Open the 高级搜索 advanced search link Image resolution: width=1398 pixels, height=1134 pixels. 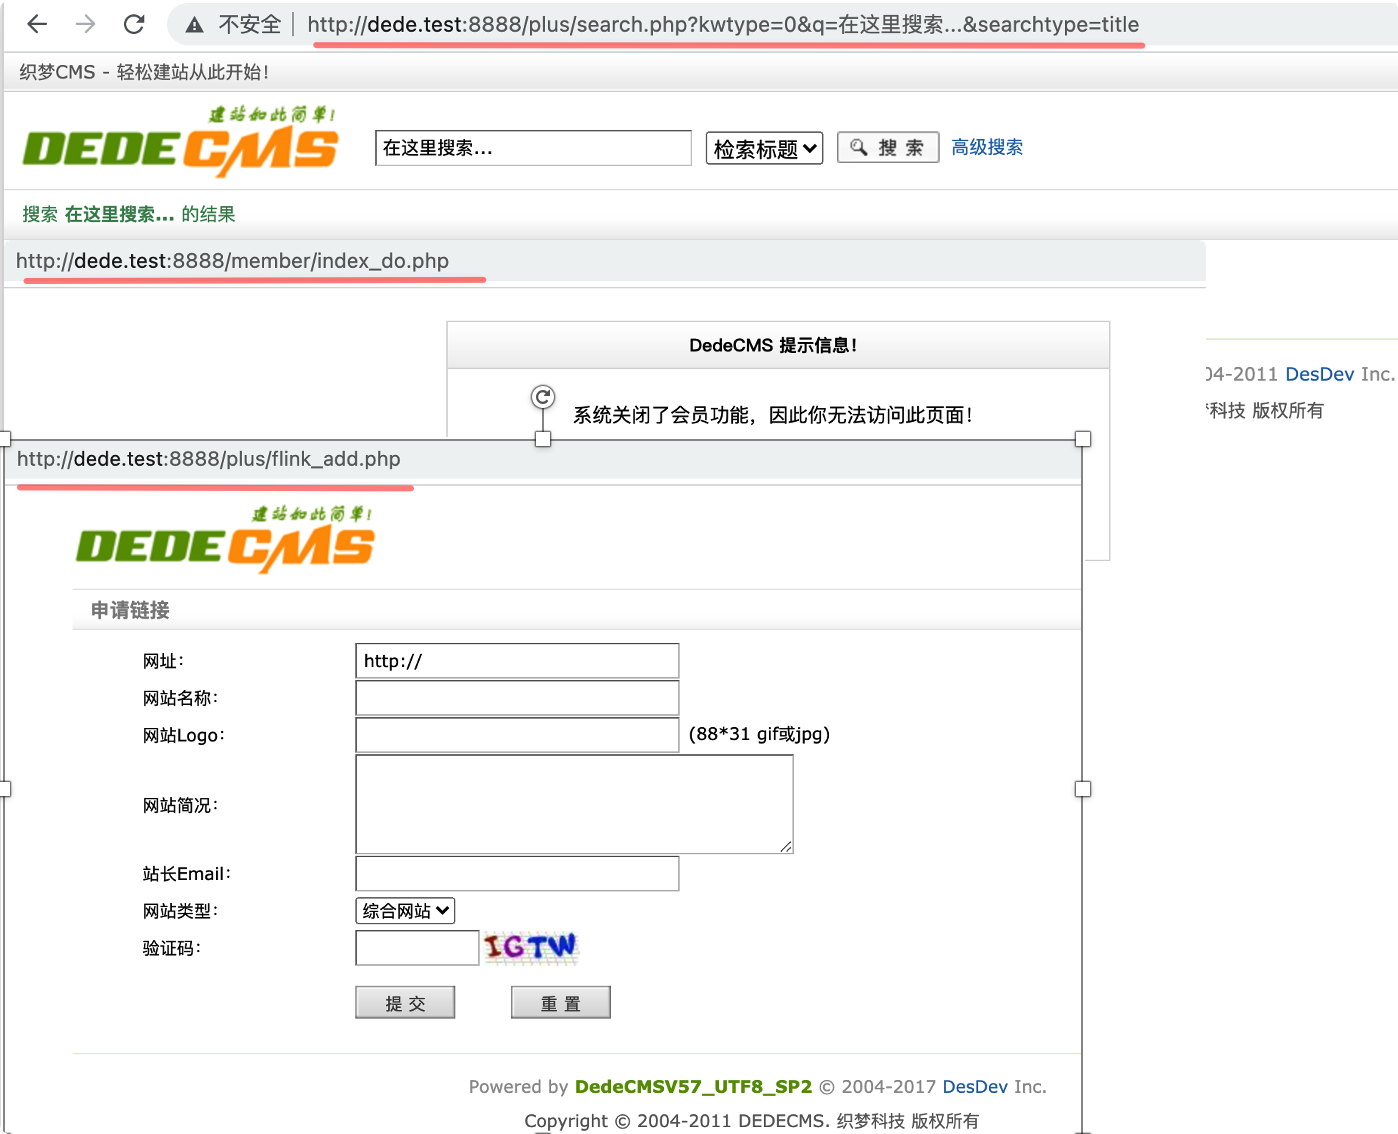tap(987, 147)
